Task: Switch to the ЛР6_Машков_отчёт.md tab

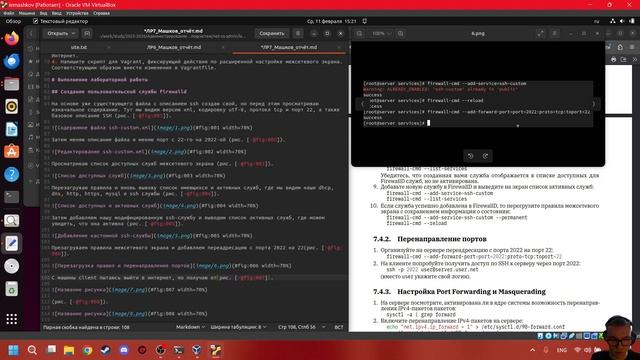Action: tap(174, 47)
